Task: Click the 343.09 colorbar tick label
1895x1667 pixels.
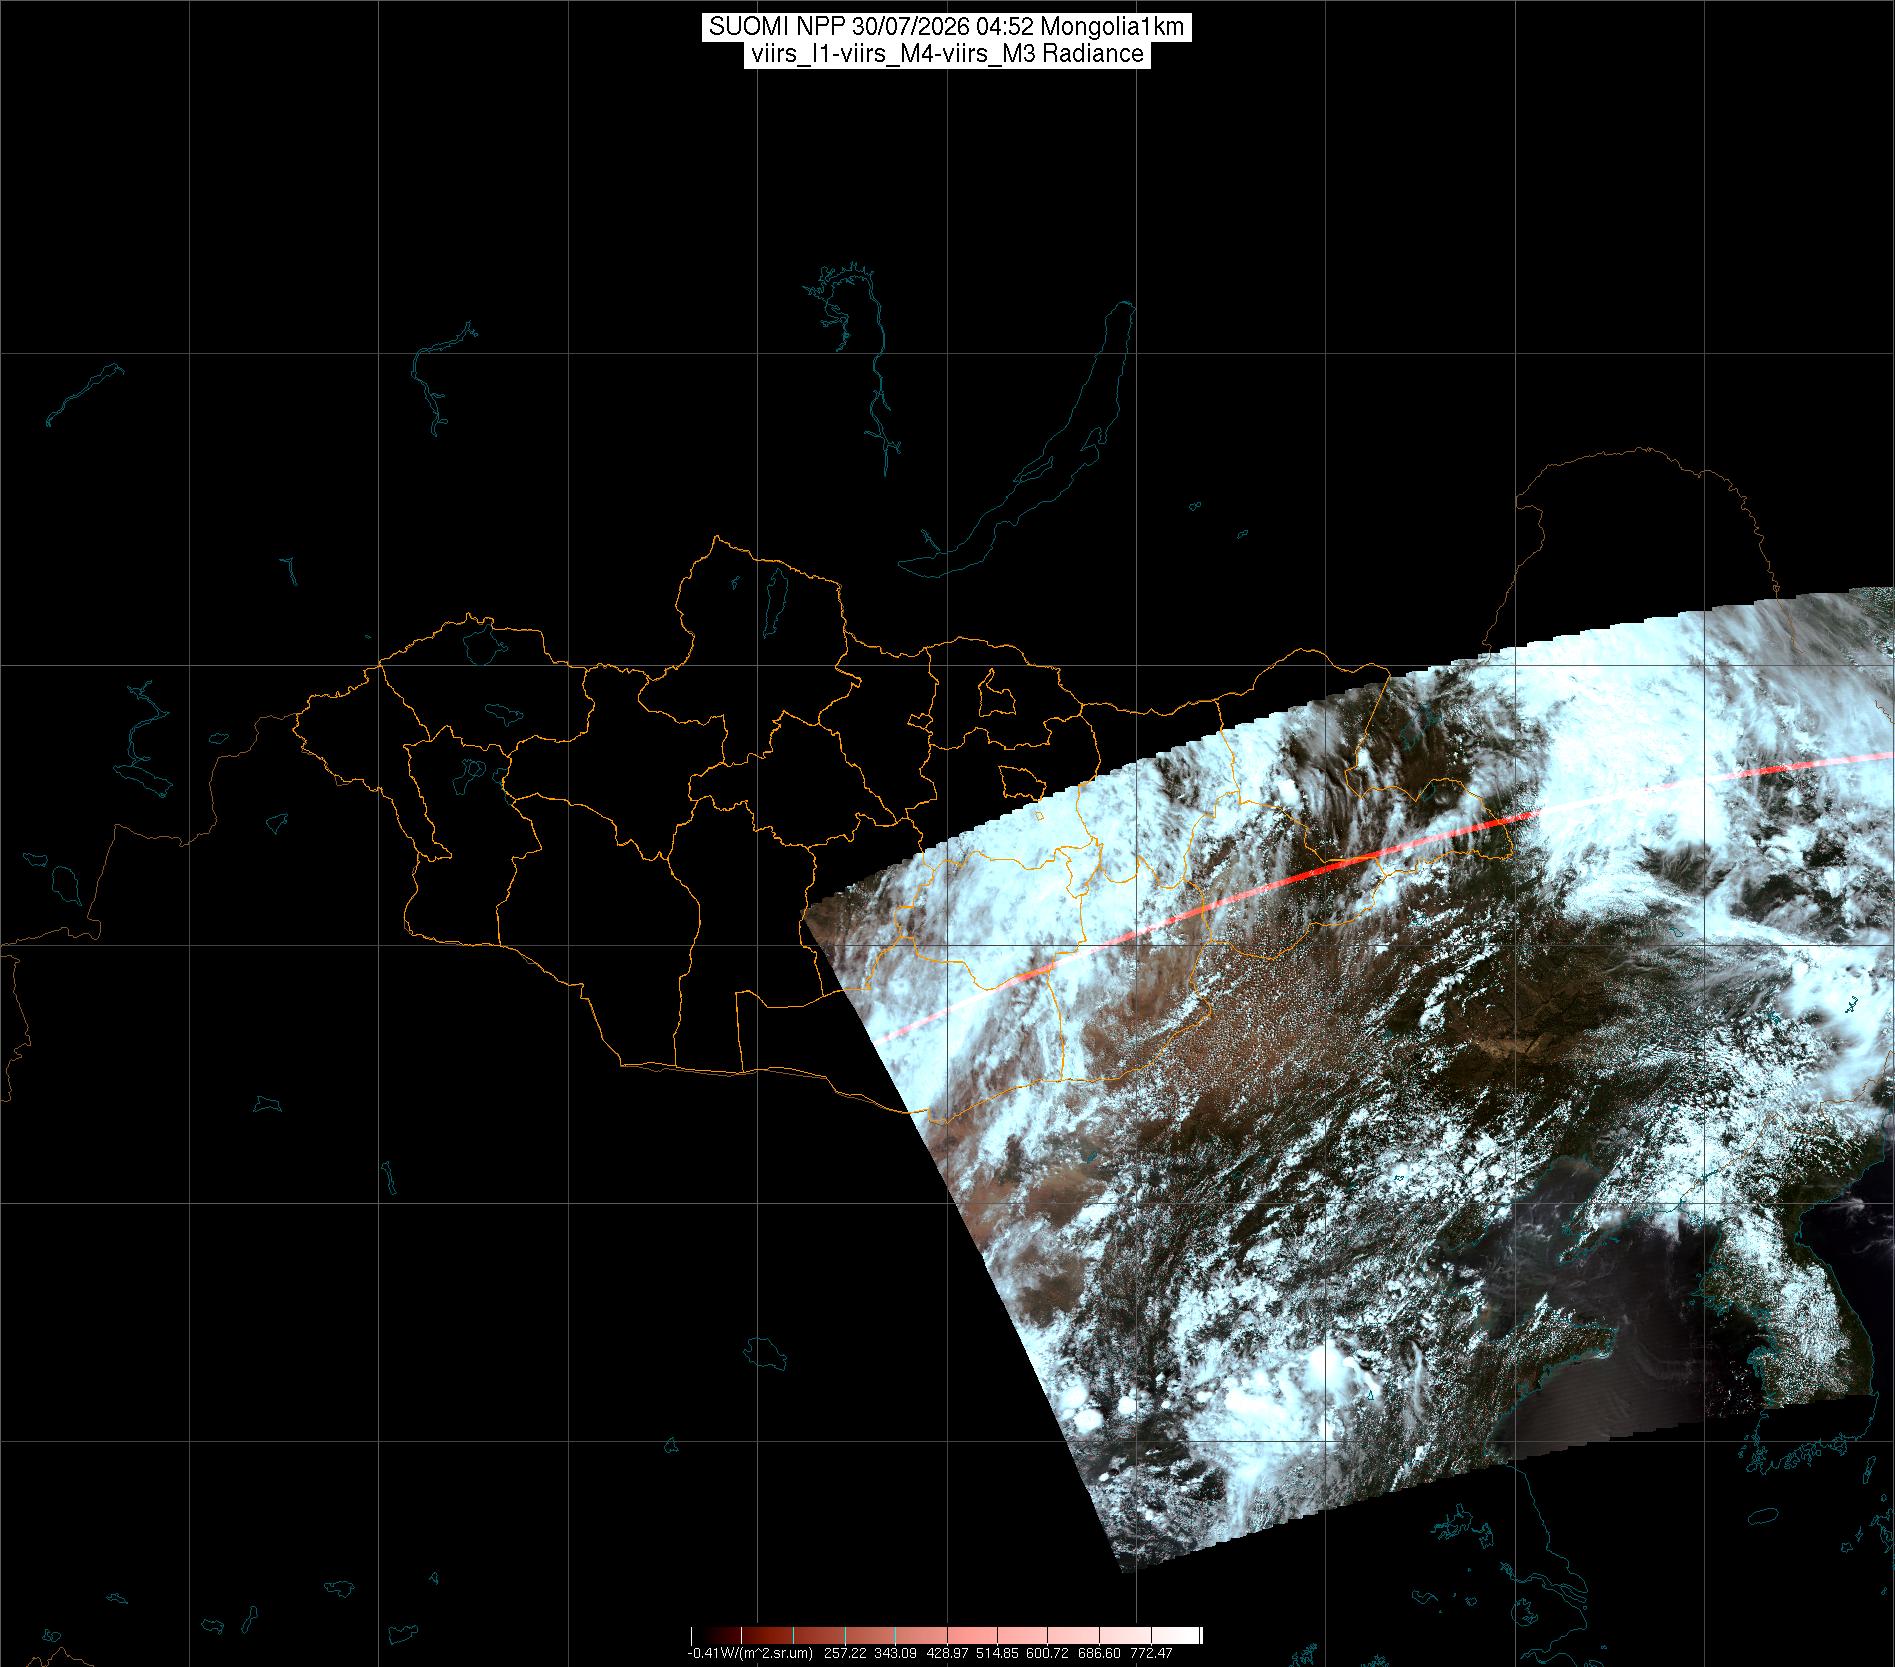Action: click(895, 1653)
